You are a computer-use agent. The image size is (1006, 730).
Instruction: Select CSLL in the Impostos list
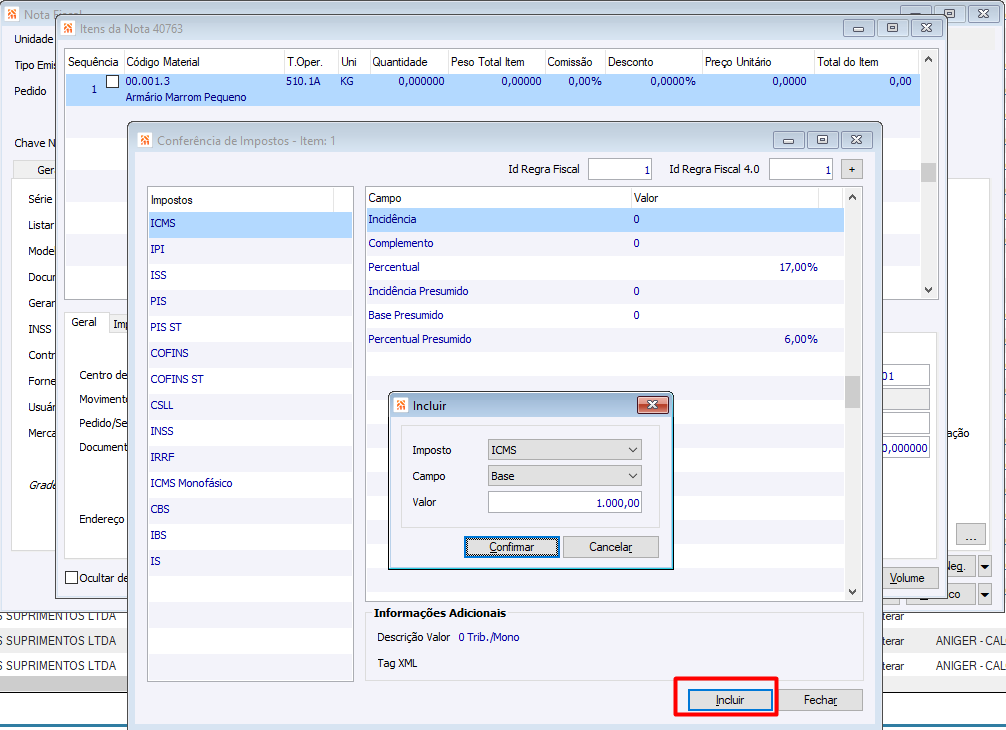pyautogui.click(x=250, y=405)
